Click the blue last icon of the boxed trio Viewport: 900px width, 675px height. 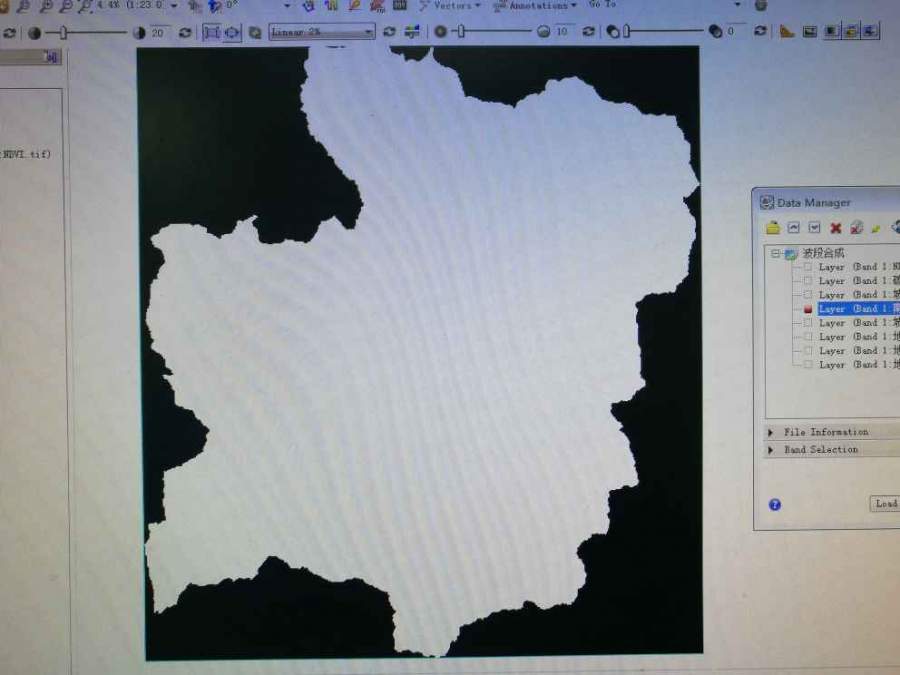pyautogui.click(x=871, y=30)
